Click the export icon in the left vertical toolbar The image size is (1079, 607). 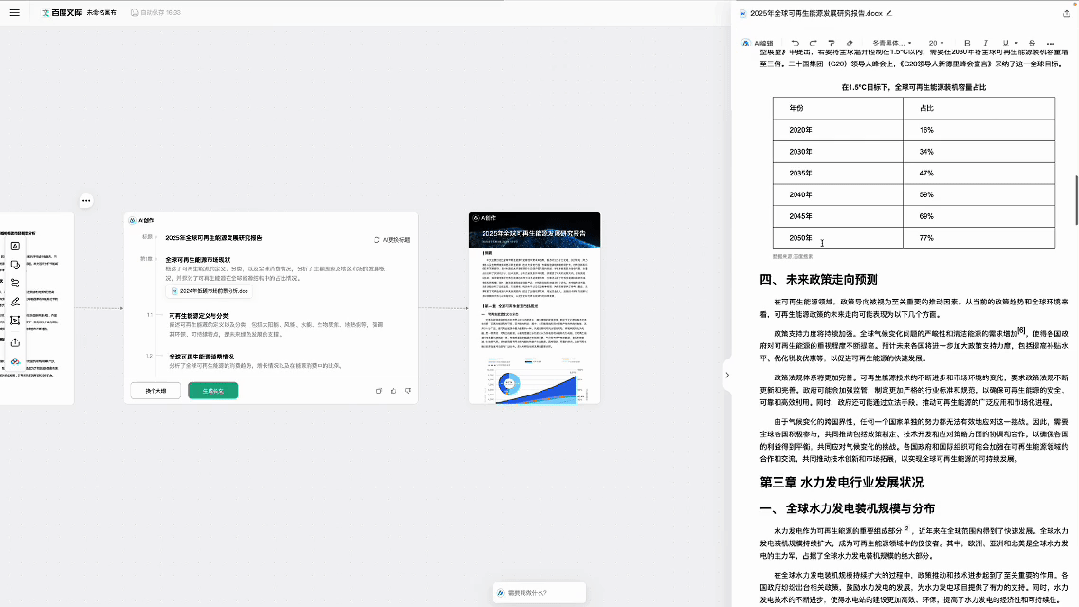pos(15,343)
